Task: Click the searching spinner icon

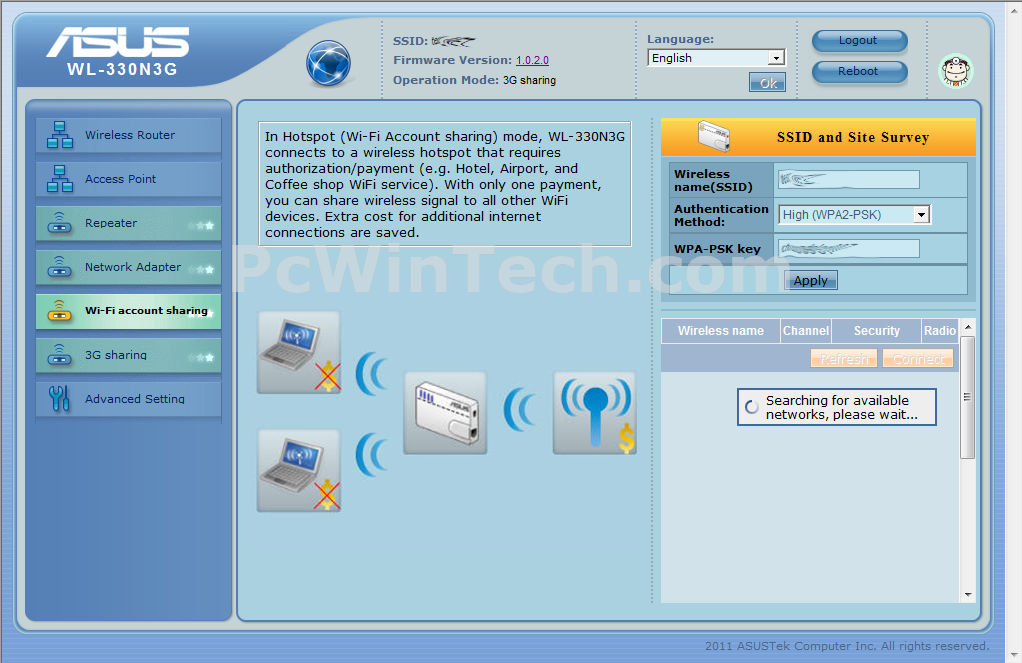Action: [x=752, y=407]
